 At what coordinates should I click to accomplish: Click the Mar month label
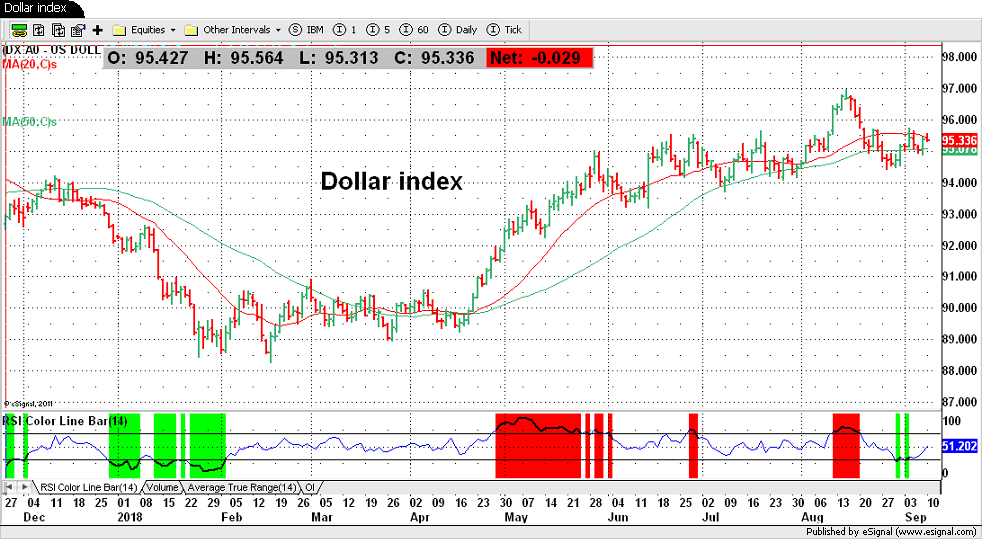point(321,518)
